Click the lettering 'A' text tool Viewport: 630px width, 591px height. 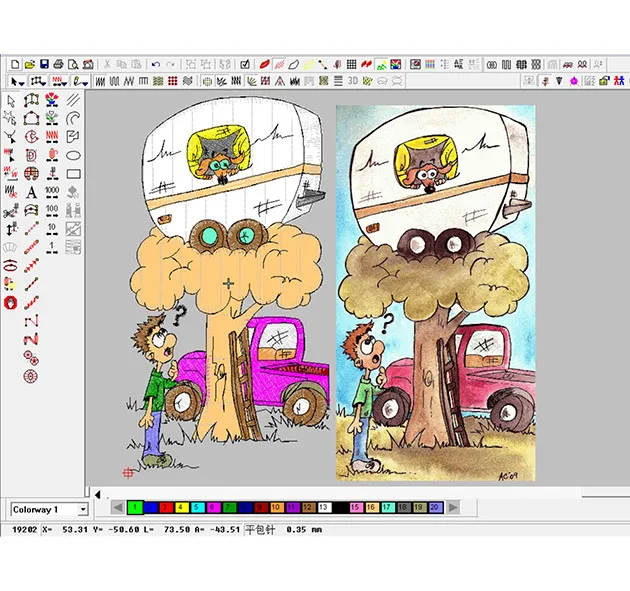point(31,192)
